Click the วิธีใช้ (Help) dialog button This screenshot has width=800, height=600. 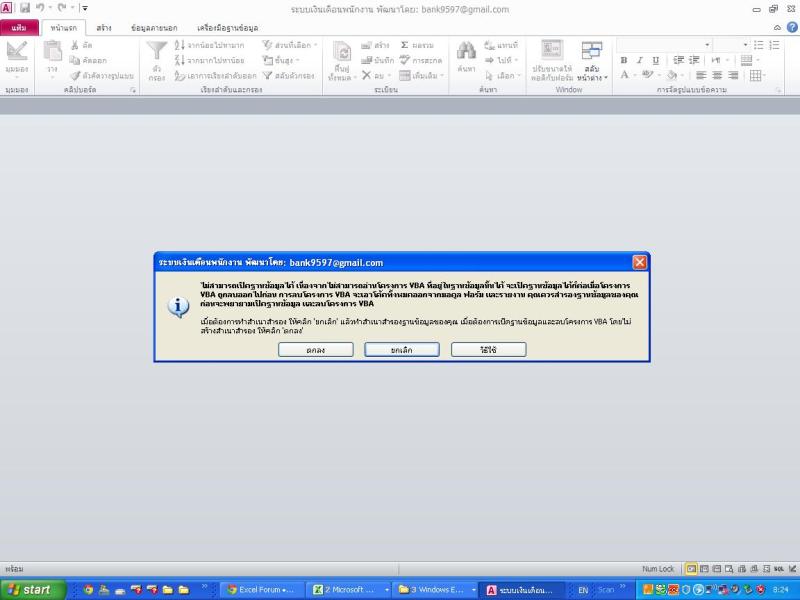488,350
